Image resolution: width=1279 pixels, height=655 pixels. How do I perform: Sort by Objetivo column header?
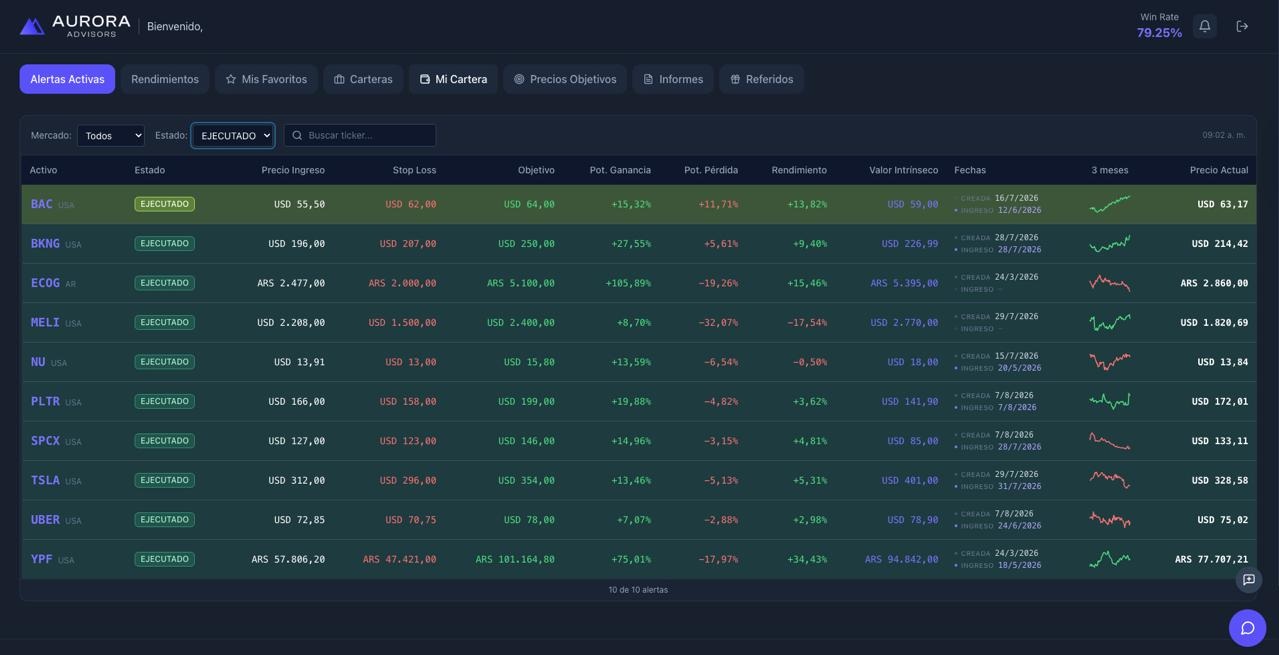tap(536, 170)
